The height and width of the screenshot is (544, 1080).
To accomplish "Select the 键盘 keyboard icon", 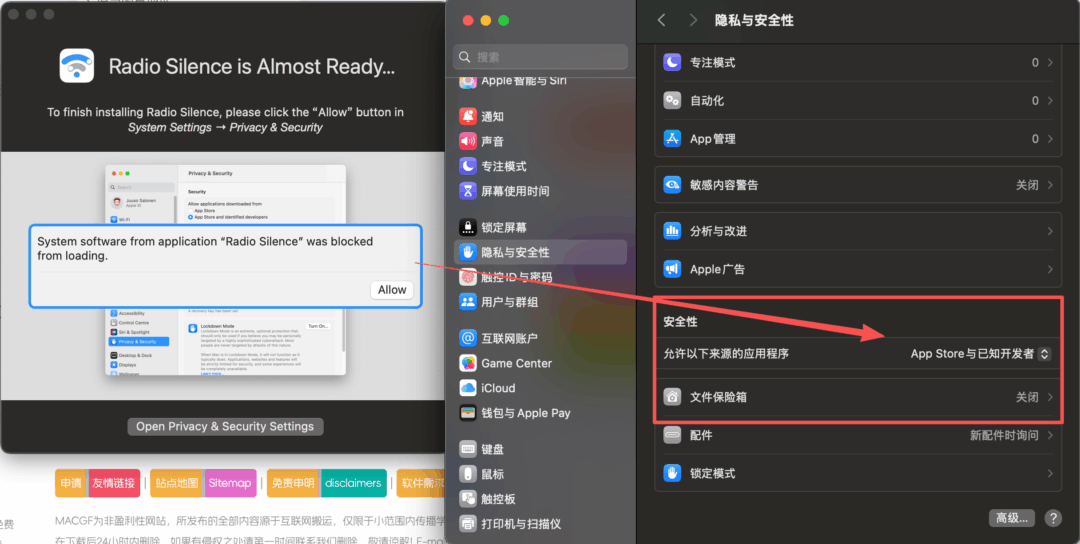I will click(468, 449).
